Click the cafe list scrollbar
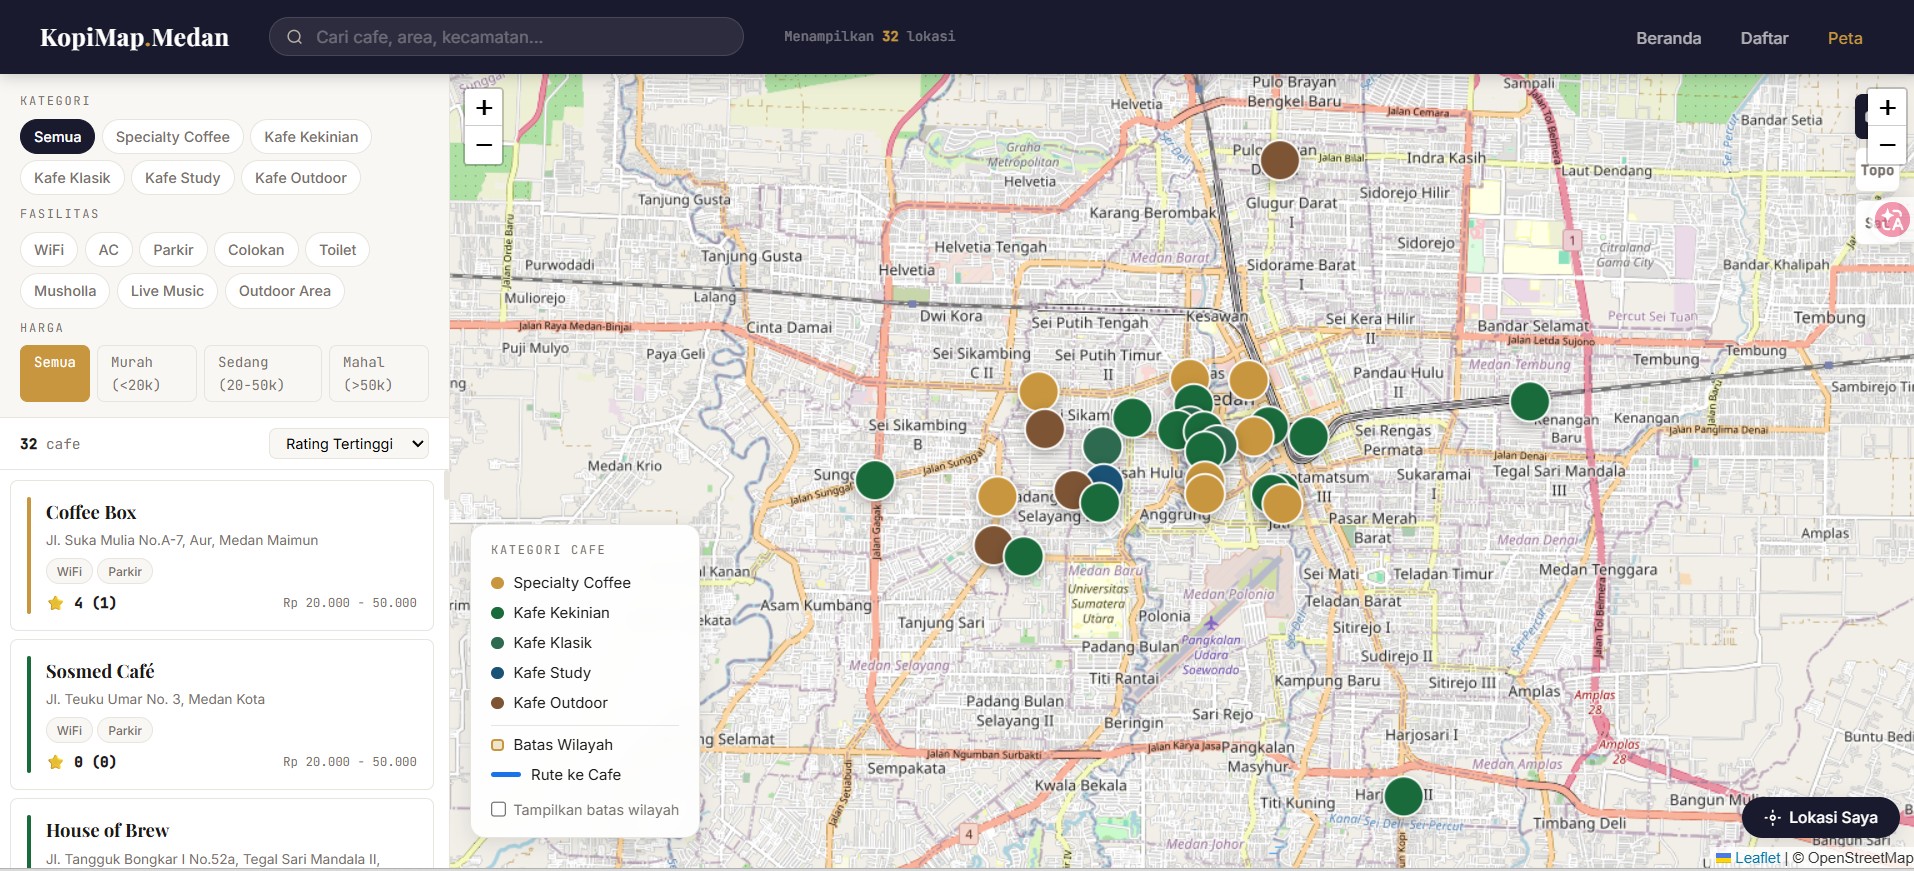The height and width of the screenshot is (871, 1914). 445,486
